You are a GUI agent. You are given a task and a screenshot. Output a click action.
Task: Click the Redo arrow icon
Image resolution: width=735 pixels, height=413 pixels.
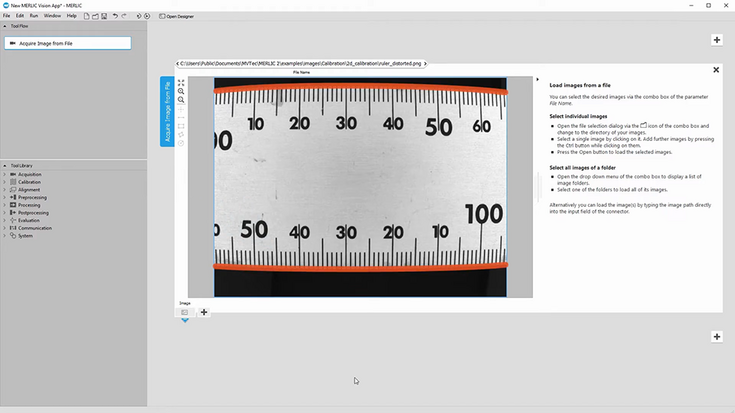click(x=124, y=16)
